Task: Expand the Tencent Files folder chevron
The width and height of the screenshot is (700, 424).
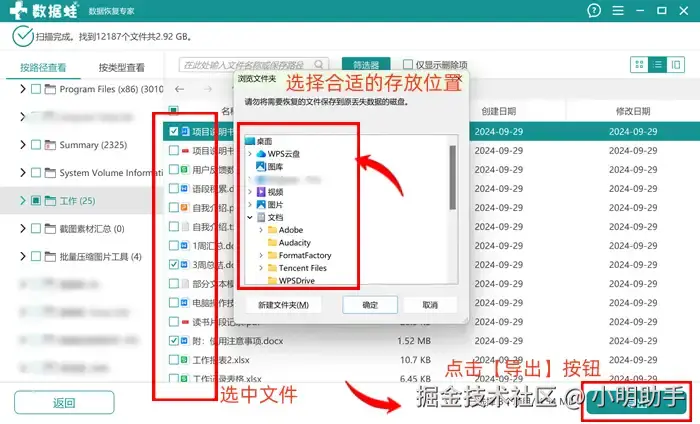Action: coord(261,268)
